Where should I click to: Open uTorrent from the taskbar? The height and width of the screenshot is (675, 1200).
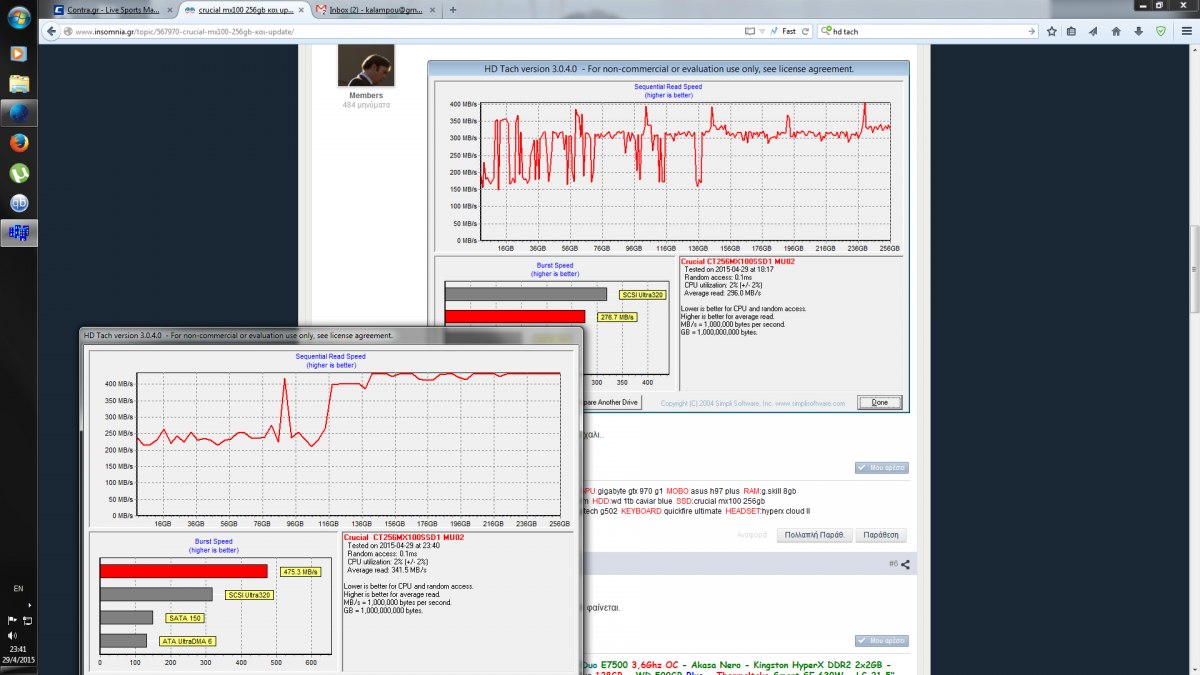pyautogui.click(x=19, y=173)
